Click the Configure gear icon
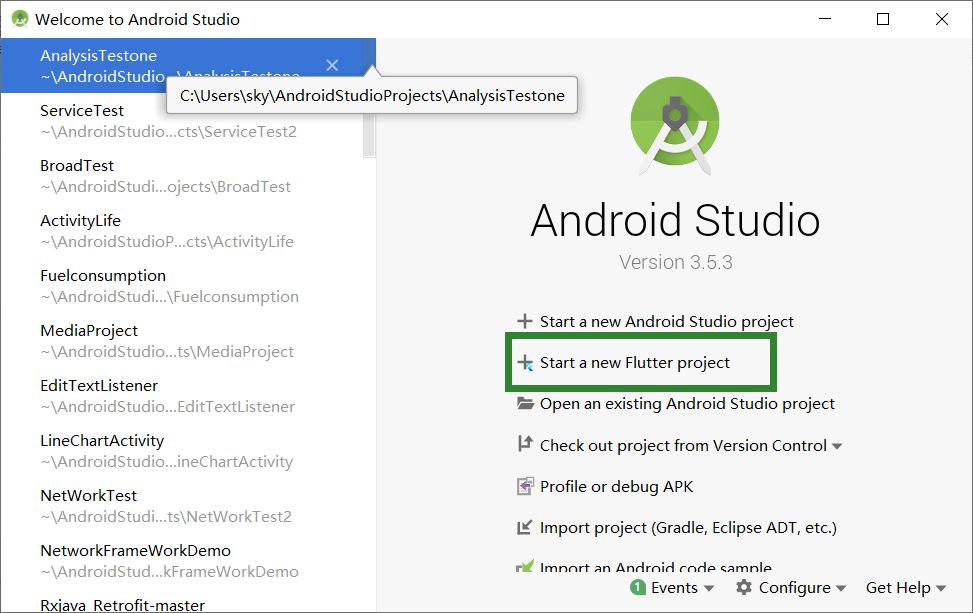This screenshot has height=613, width=973. click(x=743, y=587)
